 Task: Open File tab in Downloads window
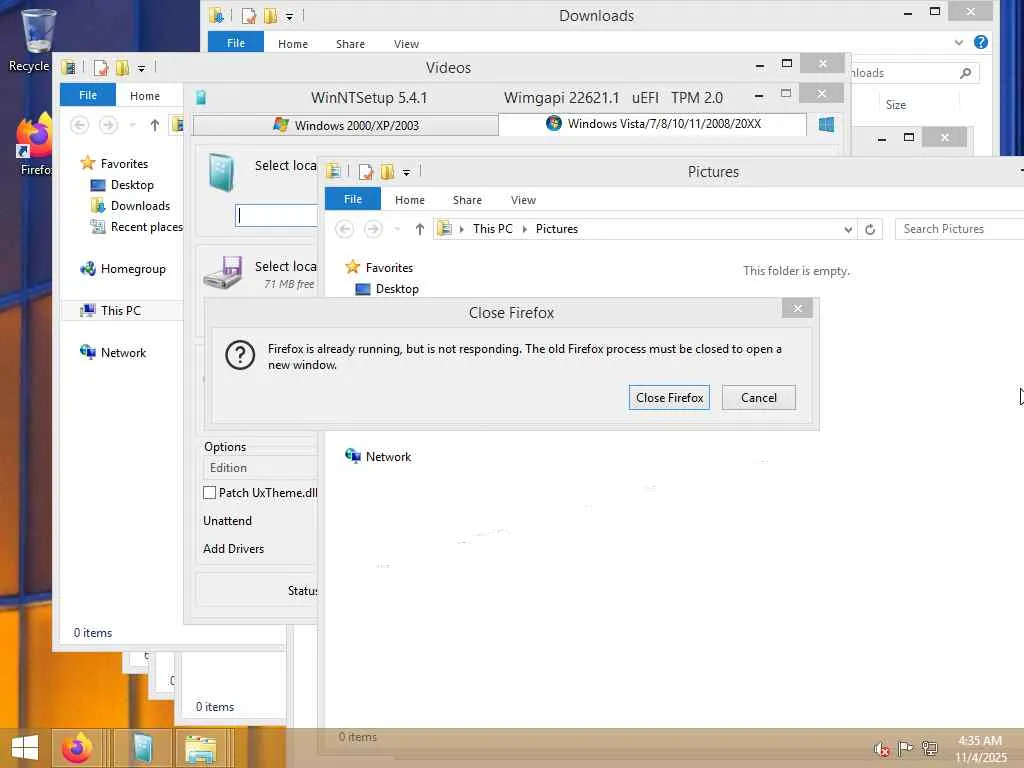click(236, 42)
